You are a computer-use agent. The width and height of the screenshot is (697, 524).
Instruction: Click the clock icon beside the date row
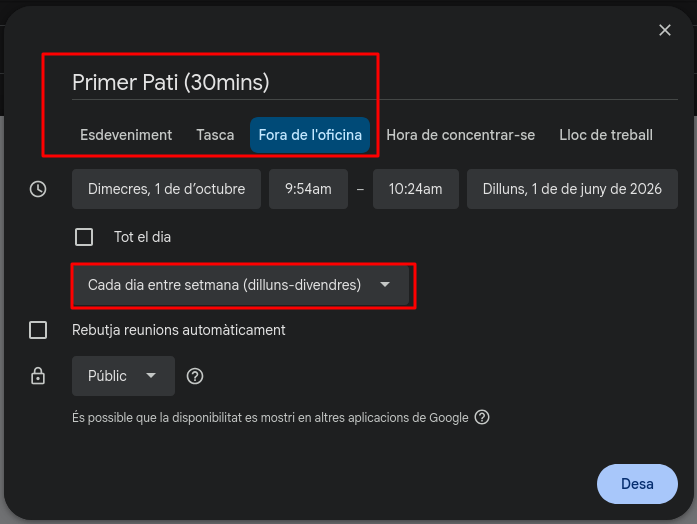(38, 189)
